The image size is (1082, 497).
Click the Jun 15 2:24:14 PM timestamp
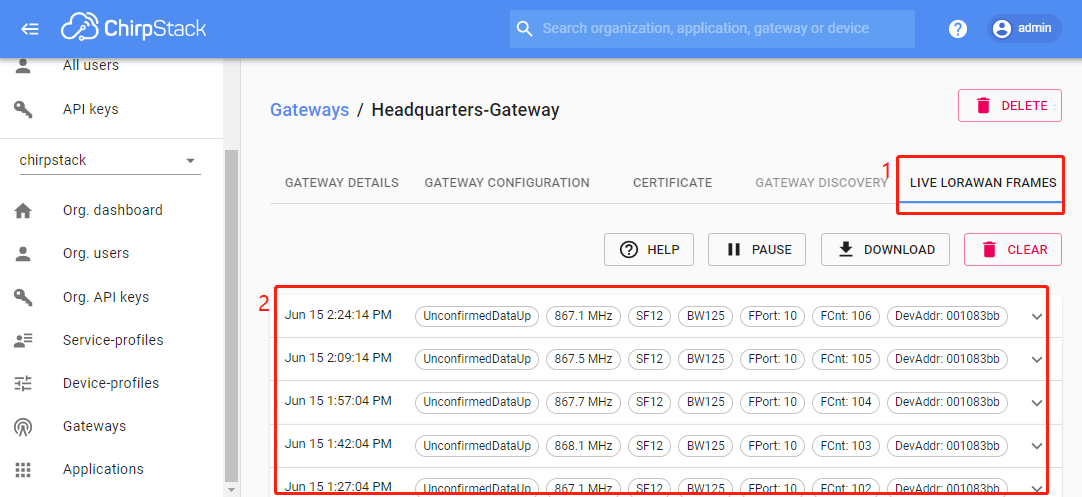[x=338, y=315]
